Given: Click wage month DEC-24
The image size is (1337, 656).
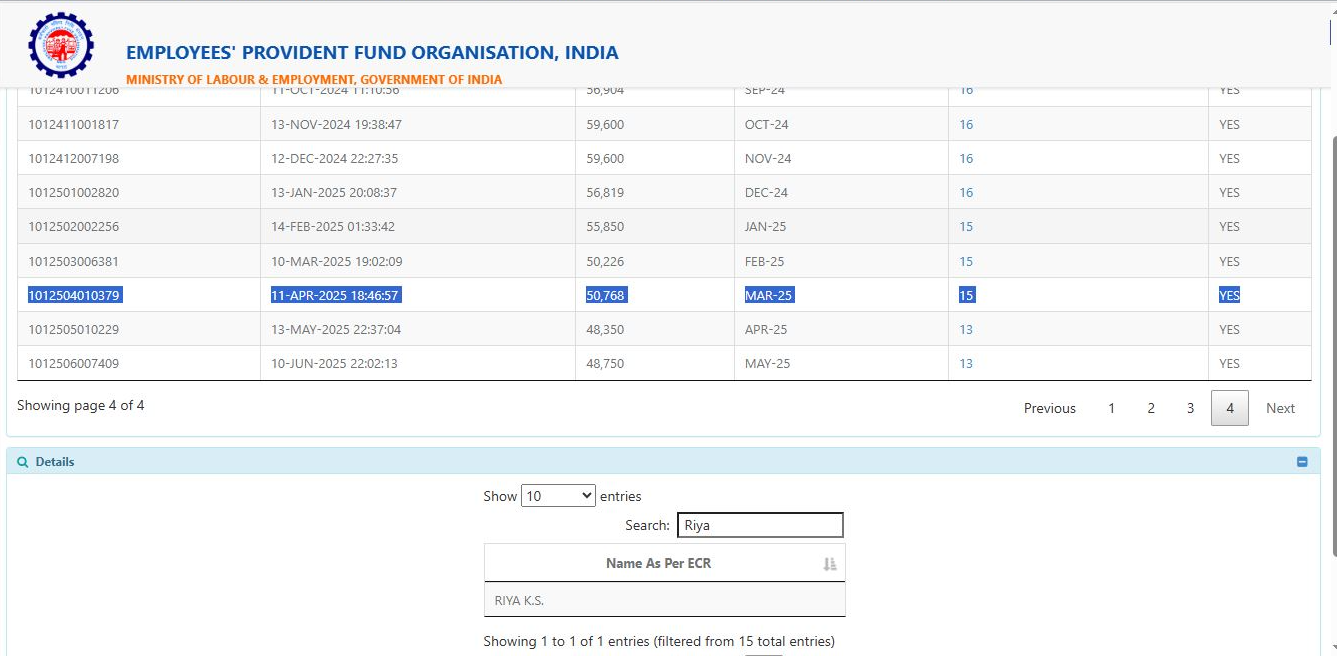Looking at the screenshot, I should (767, 193).
